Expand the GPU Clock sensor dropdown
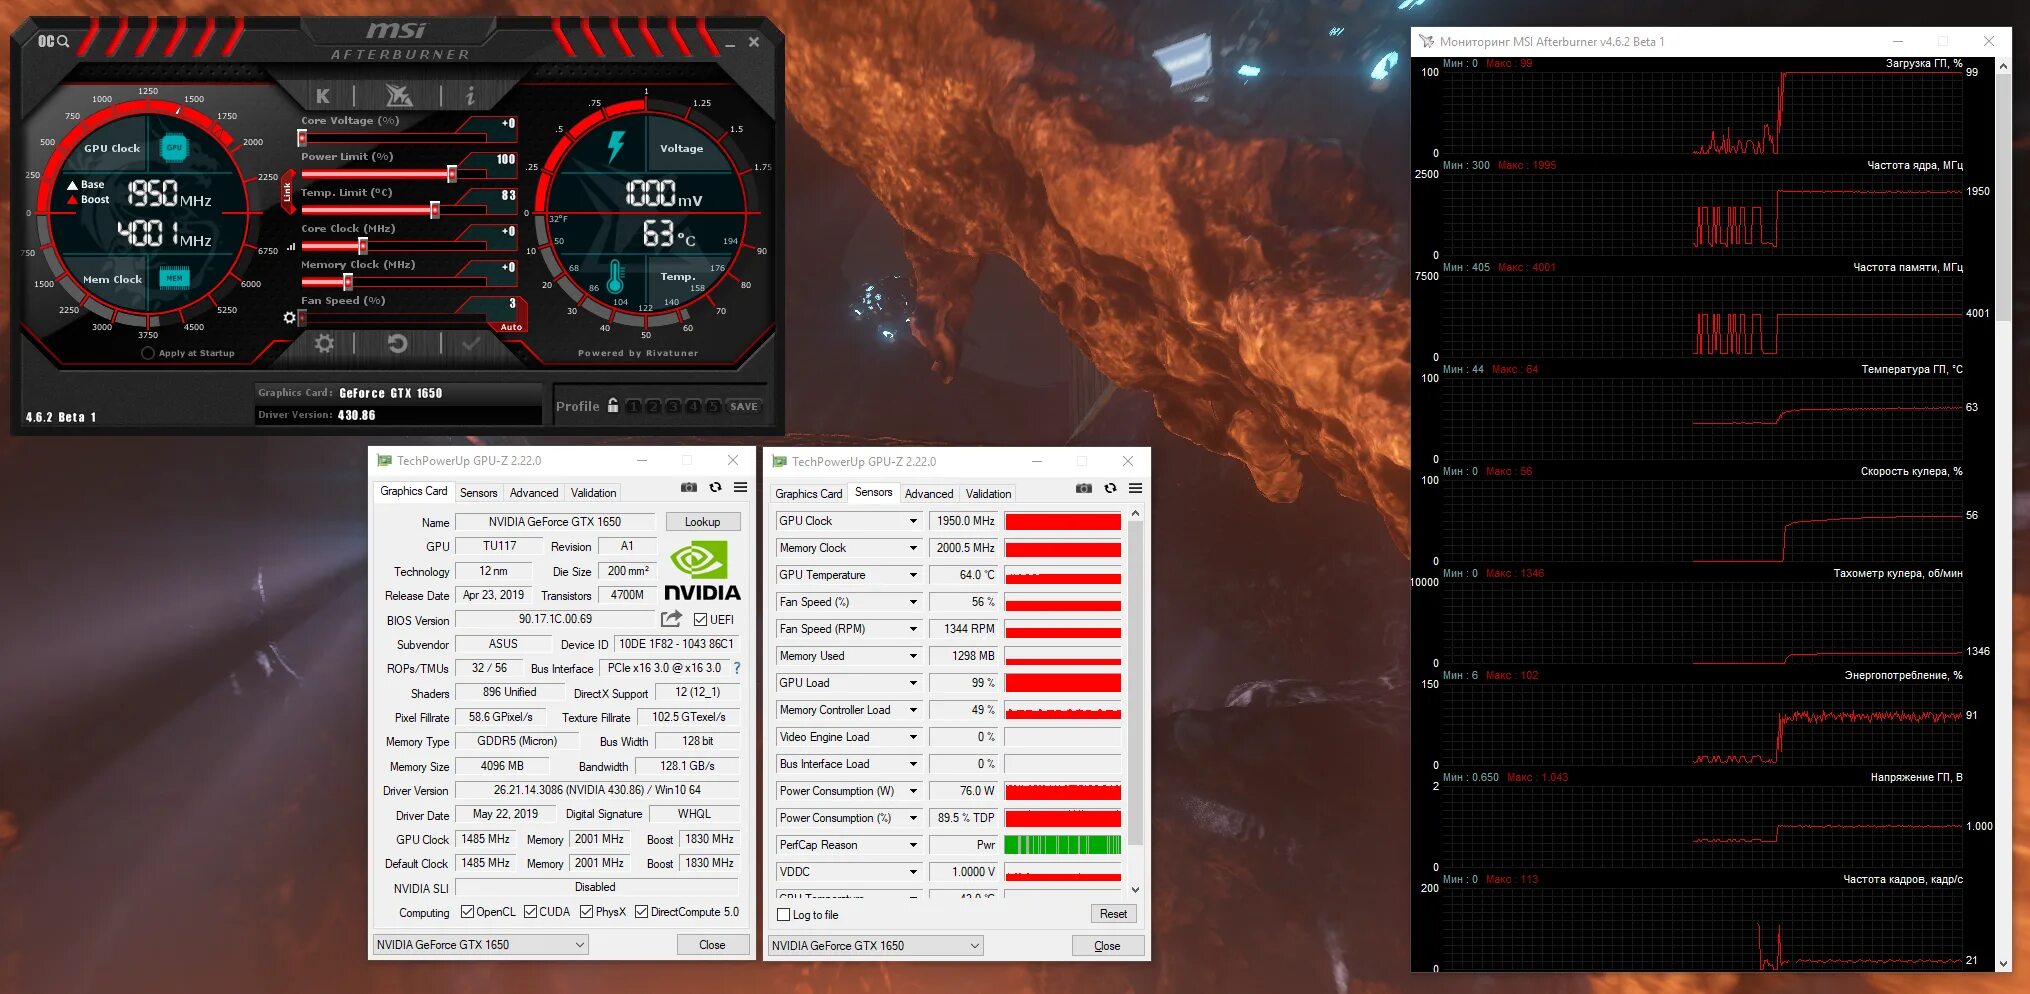Image resolution: width=2030 pixels, height=994 pixels. pos(913,521)
